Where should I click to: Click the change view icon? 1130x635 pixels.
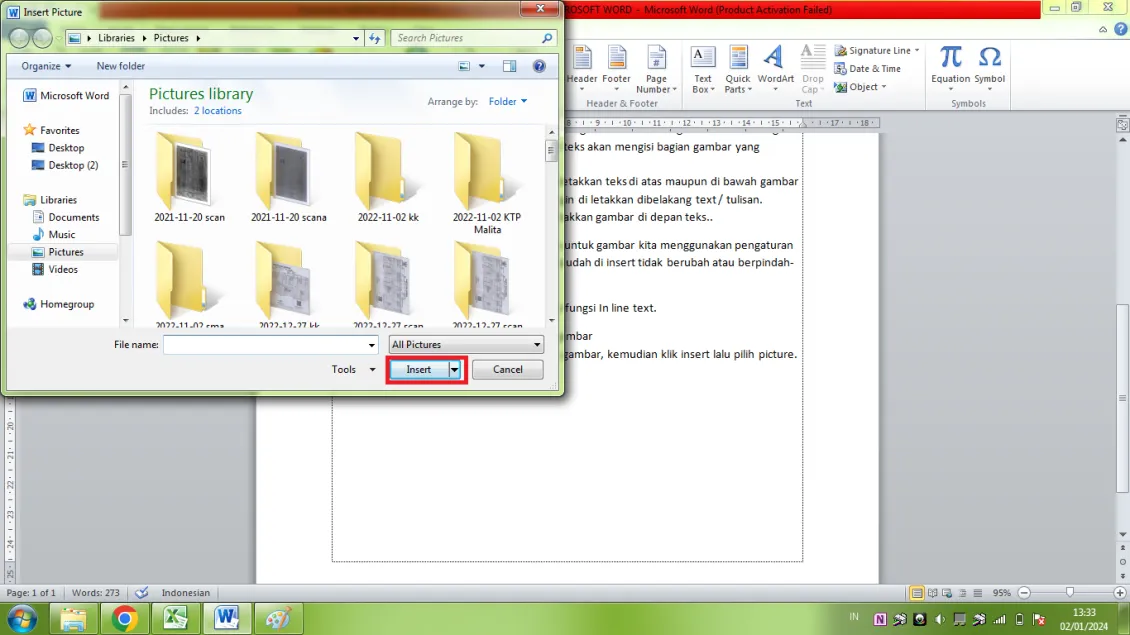pos(464,66)
